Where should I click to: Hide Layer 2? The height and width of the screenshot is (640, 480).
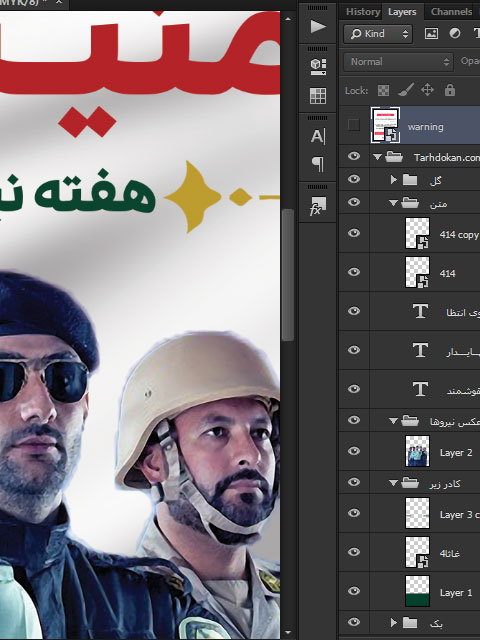(x=354, y=451)
